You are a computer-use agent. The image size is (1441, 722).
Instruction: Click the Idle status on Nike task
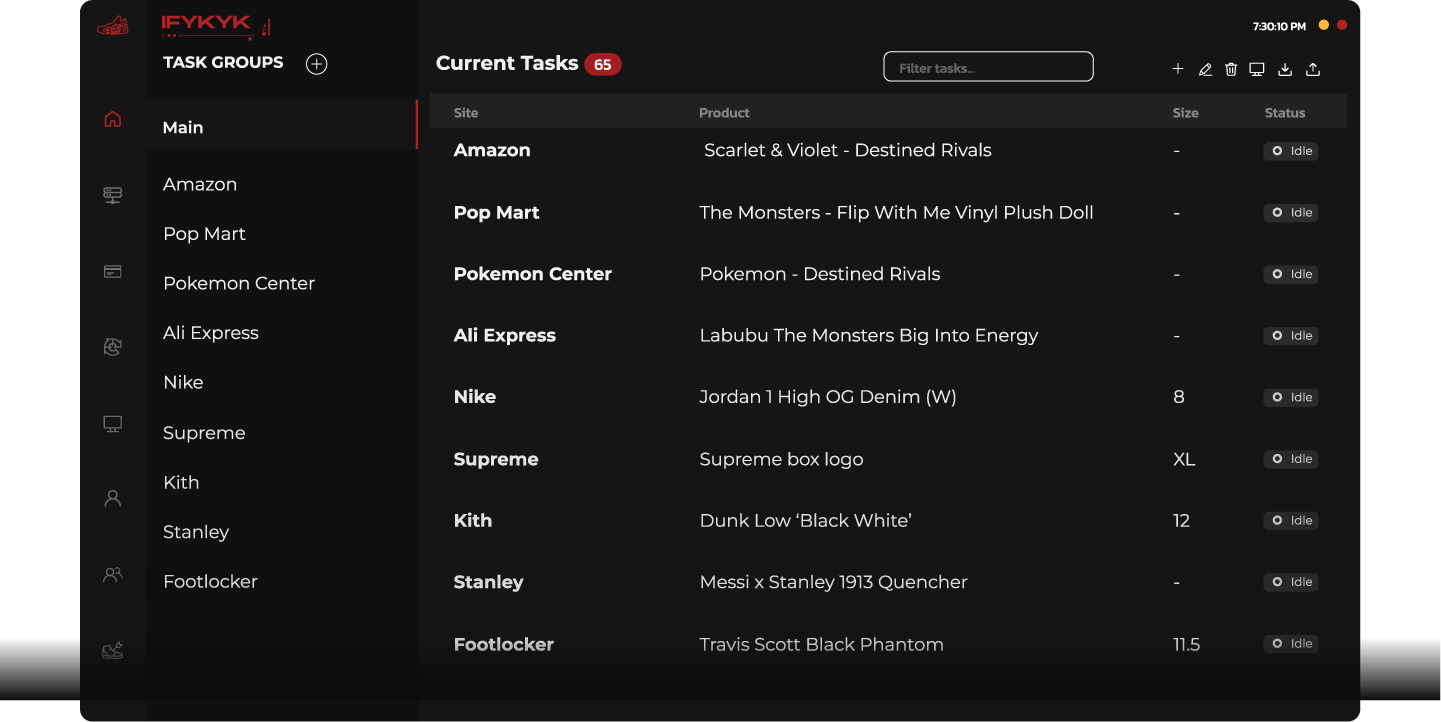pos(1291,398)
